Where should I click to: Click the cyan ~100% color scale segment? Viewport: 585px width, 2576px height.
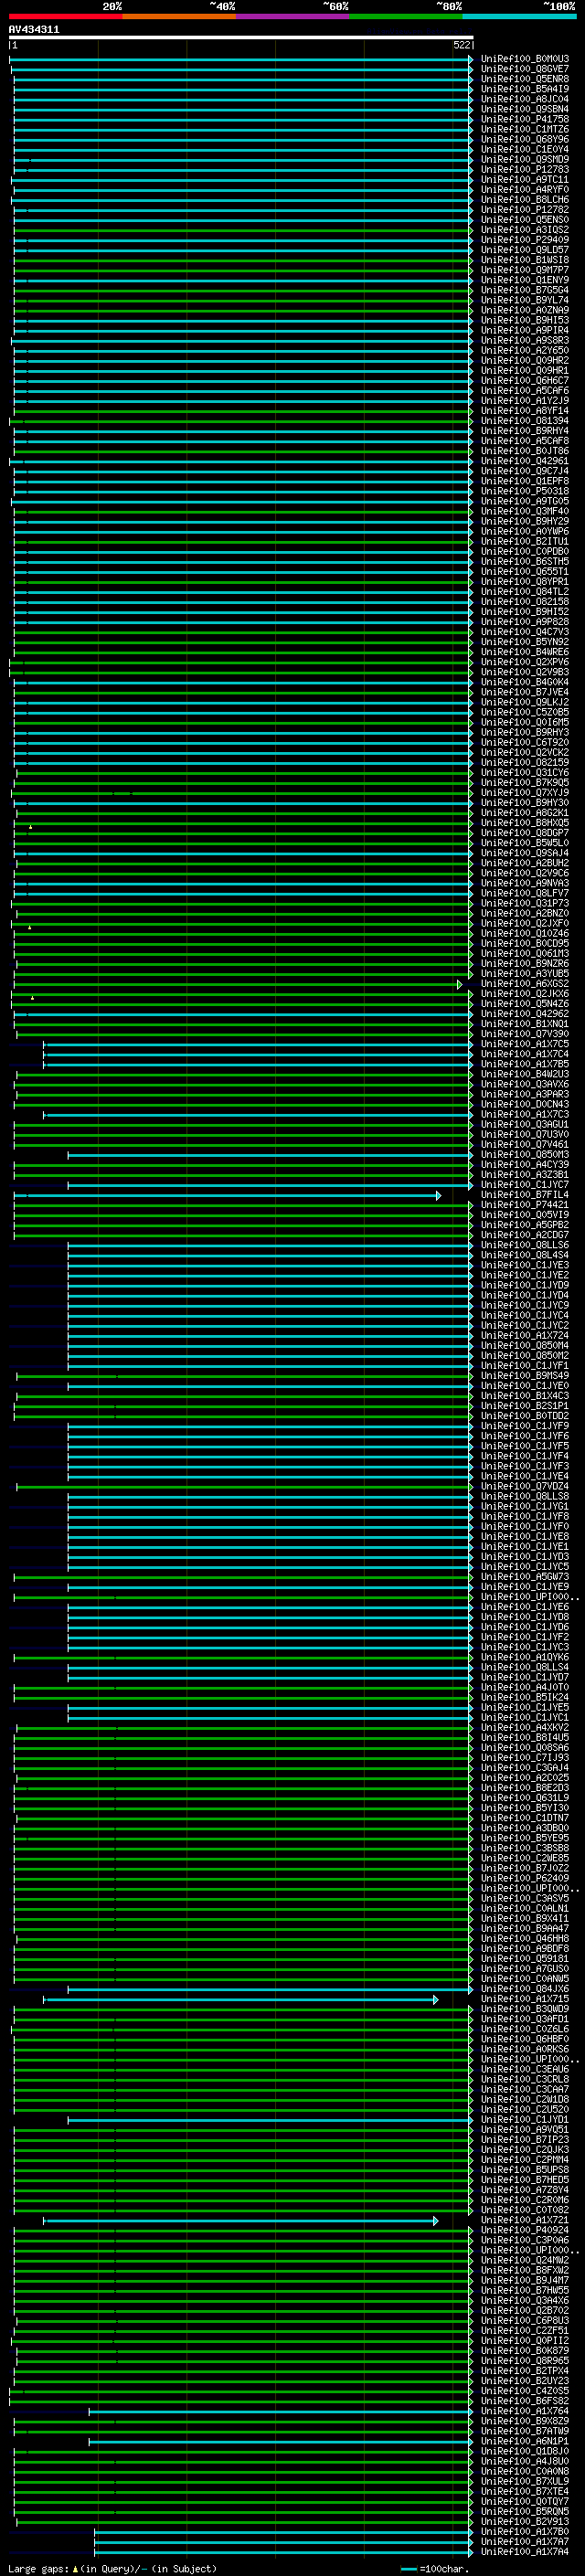coord(520,17)
